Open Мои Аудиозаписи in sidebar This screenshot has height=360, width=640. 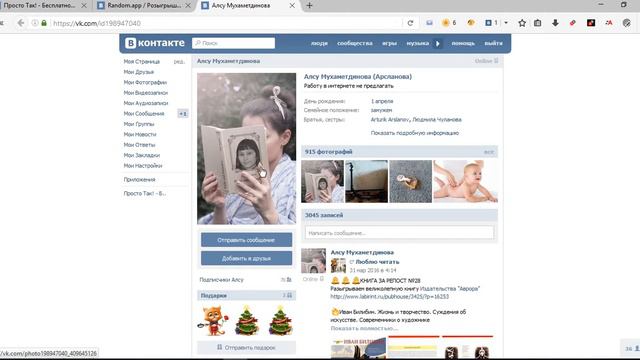(146, 103)
